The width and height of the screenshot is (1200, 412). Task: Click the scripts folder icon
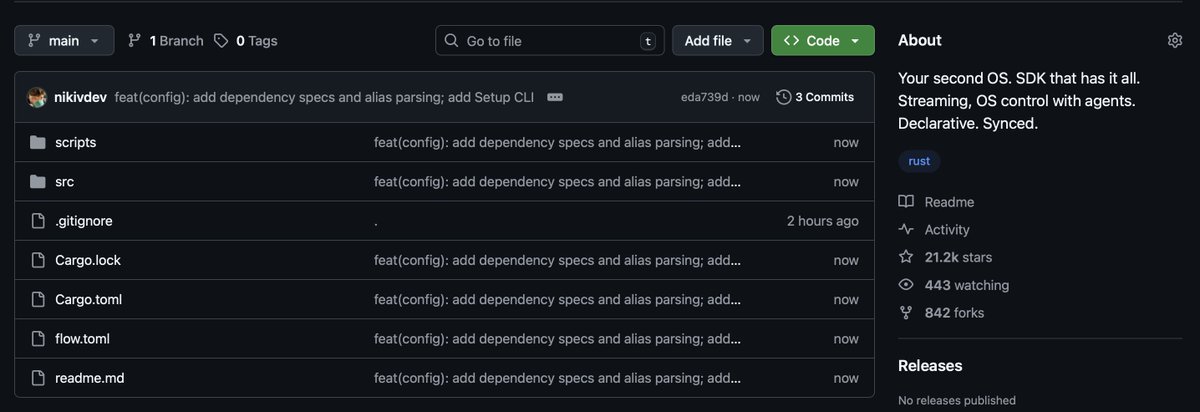click(38, 142)
